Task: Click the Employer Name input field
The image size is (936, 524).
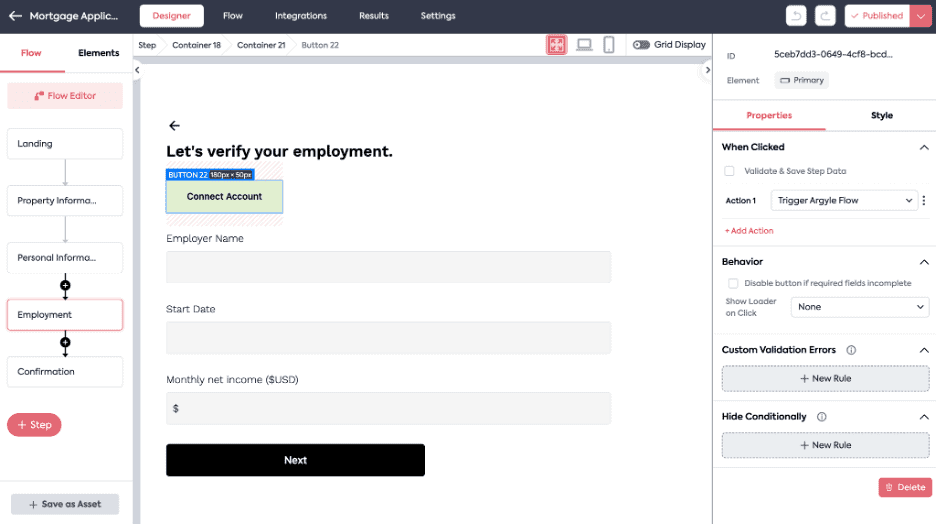Action: coord(389,267)
